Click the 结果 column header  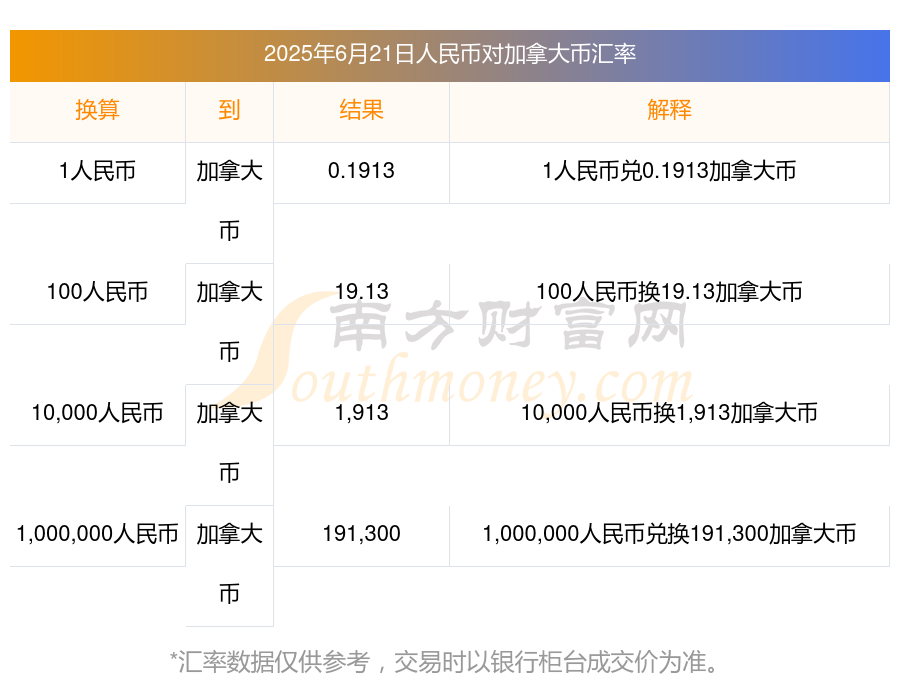(361, 110)
